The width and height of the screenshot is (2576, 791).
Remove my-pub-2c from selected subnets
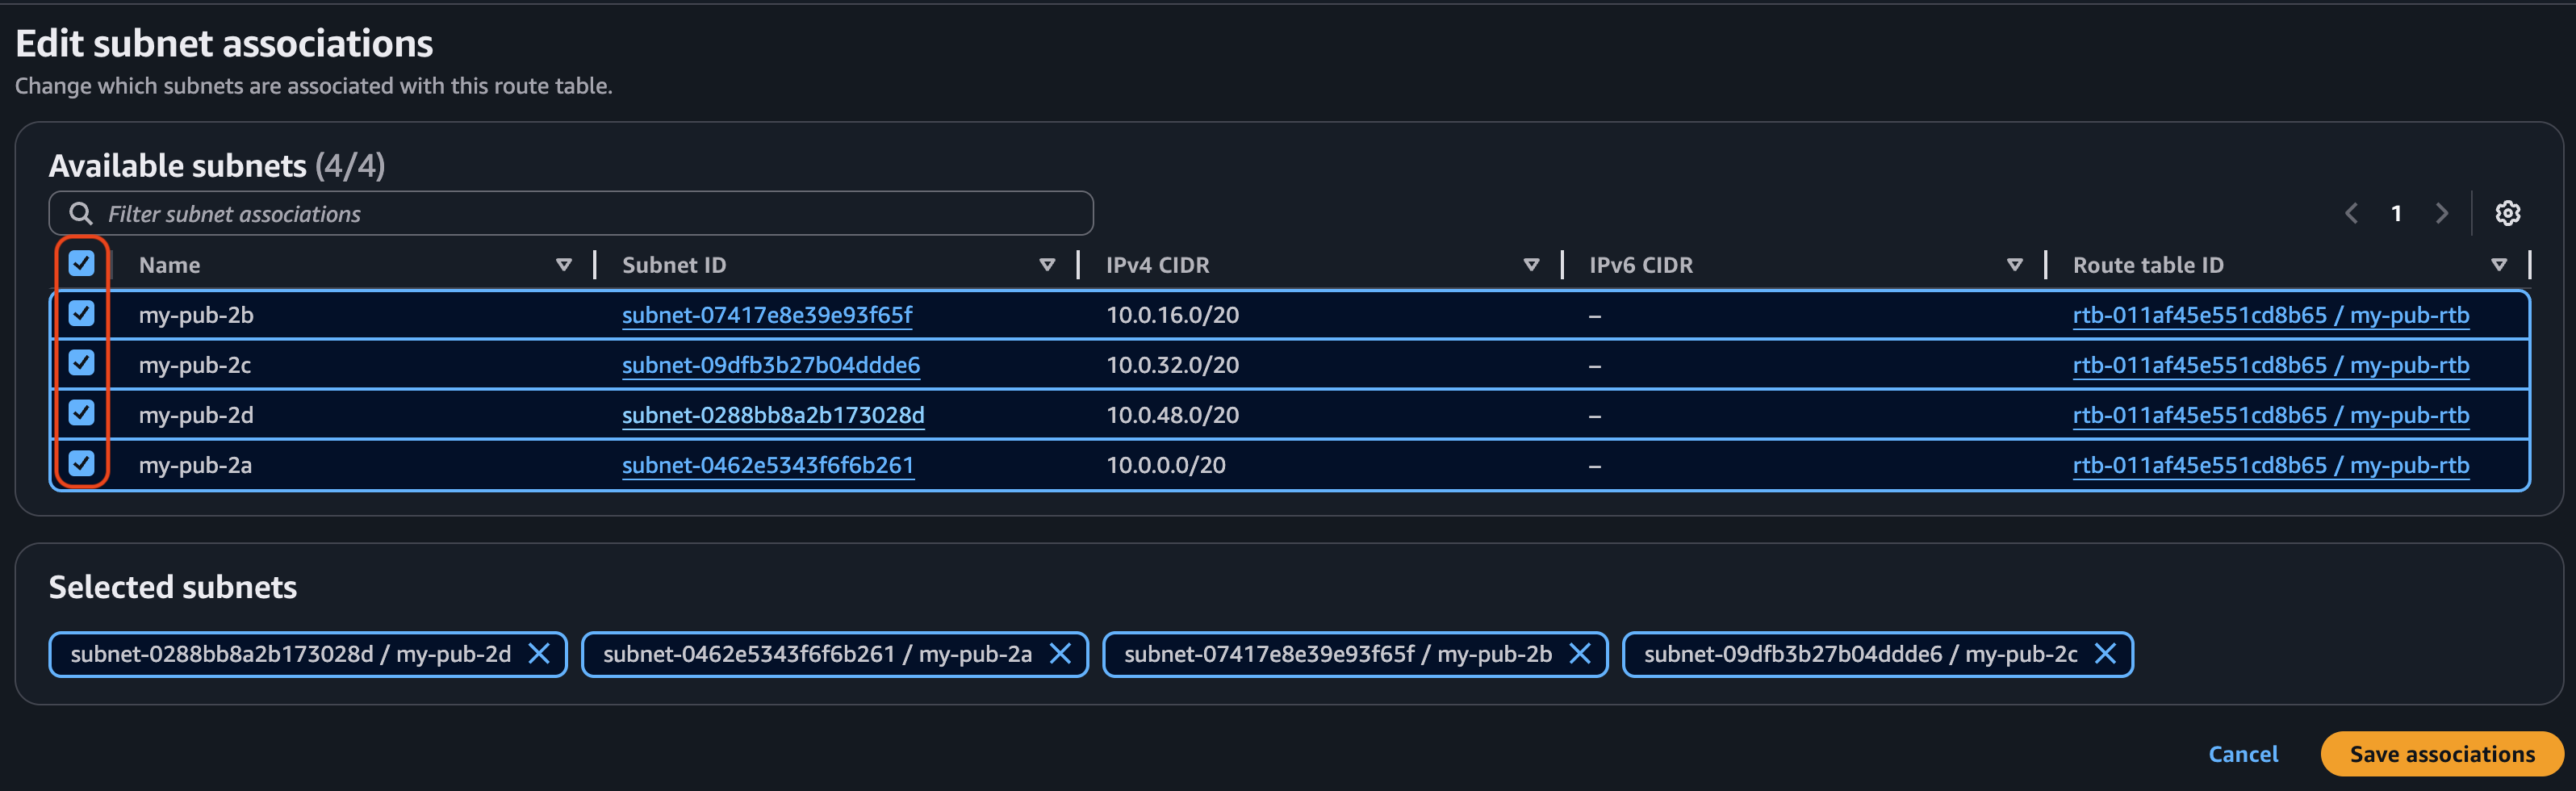tap(2105, 654)
